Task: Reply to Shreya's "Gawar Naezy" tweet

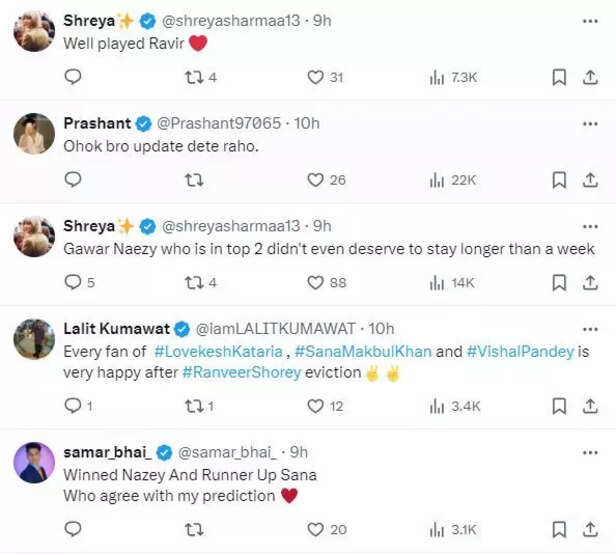Action: [73, 282]
